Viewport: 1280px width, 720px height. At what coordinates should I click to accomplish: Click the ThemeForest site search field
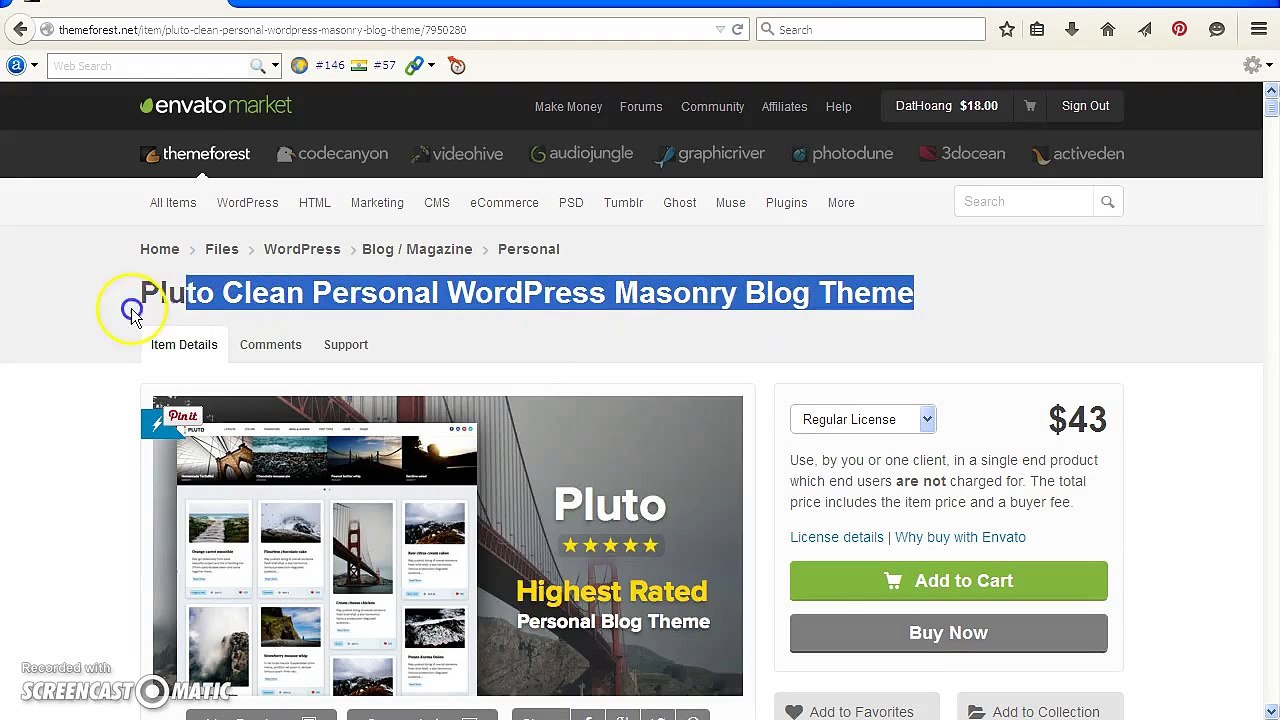point(1024,202)
